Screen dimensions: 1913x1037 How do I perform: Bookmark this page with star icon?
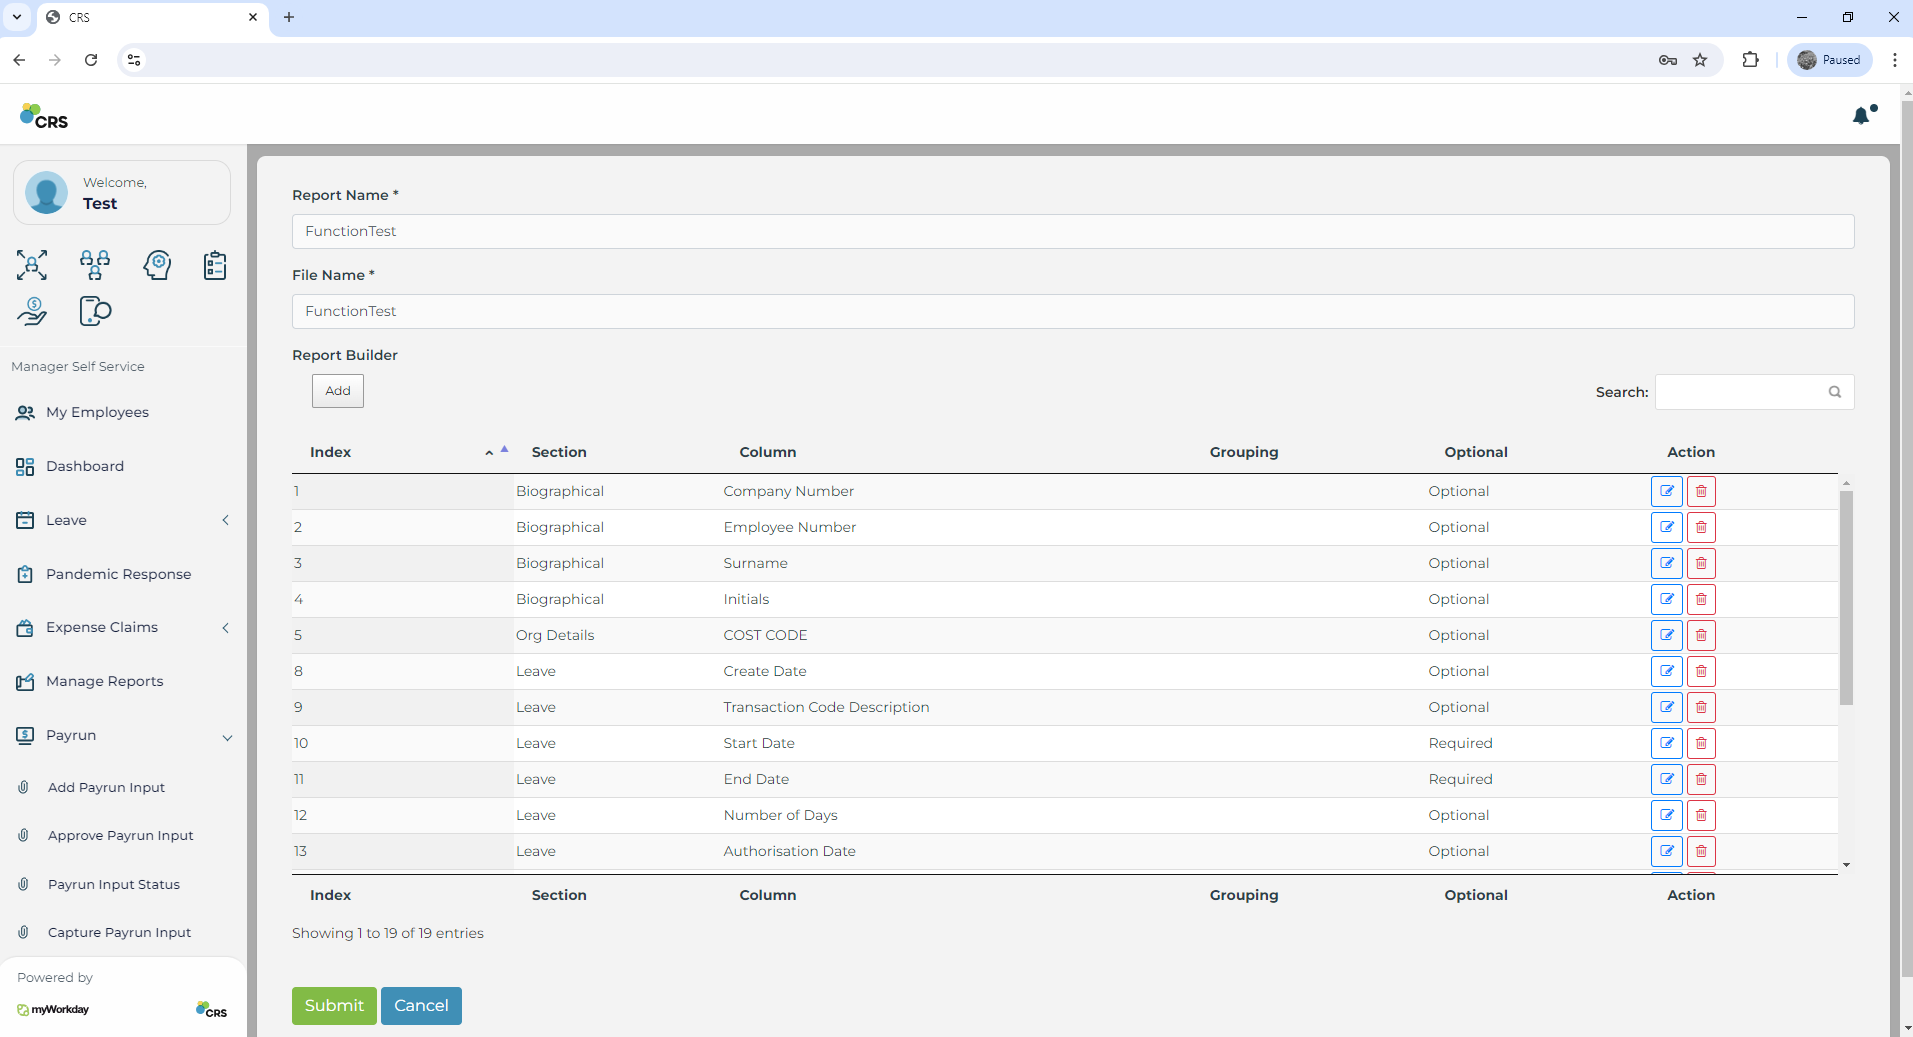tap(1700, 60)
